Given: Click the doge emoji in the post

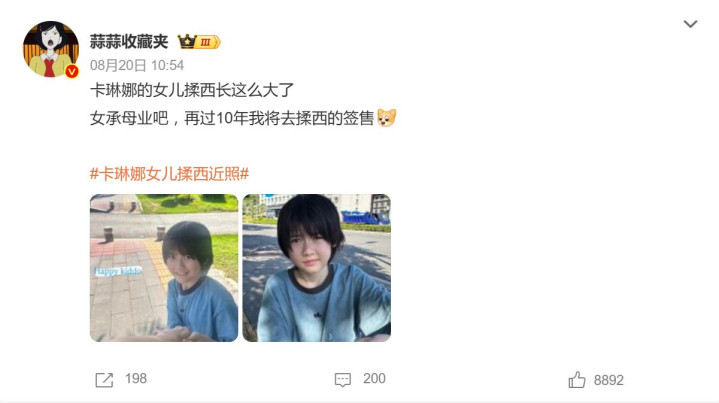Looking at the screenshot, I should (387, 118).
